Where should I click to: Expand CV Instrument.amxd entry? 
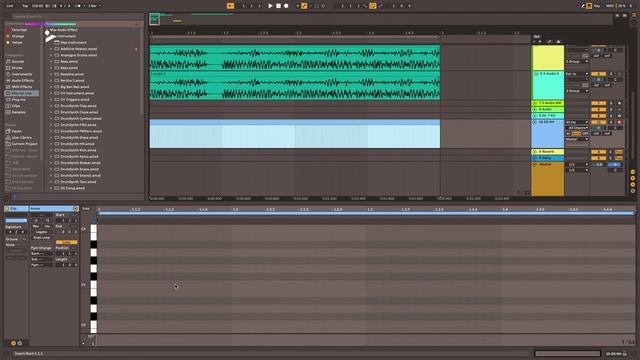(52, 93)
